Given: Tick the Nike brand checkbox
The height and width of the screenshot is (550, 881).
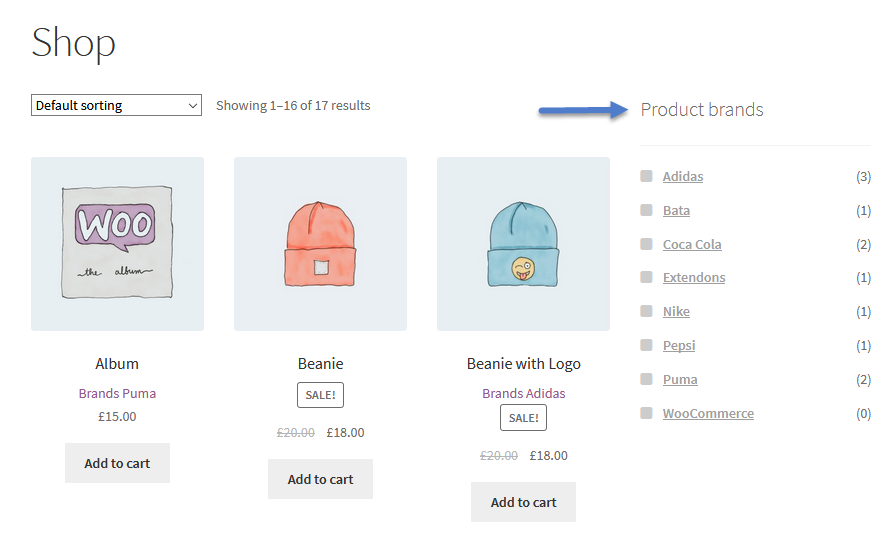Looking at the screenshot, I should pos(646,311).
